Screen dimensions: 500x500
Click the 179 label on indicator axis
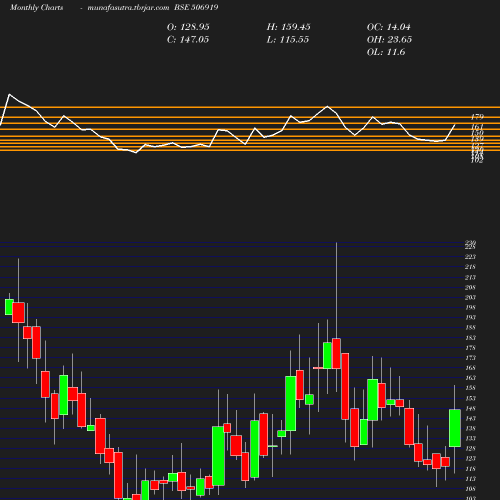[x=477, y=117]
